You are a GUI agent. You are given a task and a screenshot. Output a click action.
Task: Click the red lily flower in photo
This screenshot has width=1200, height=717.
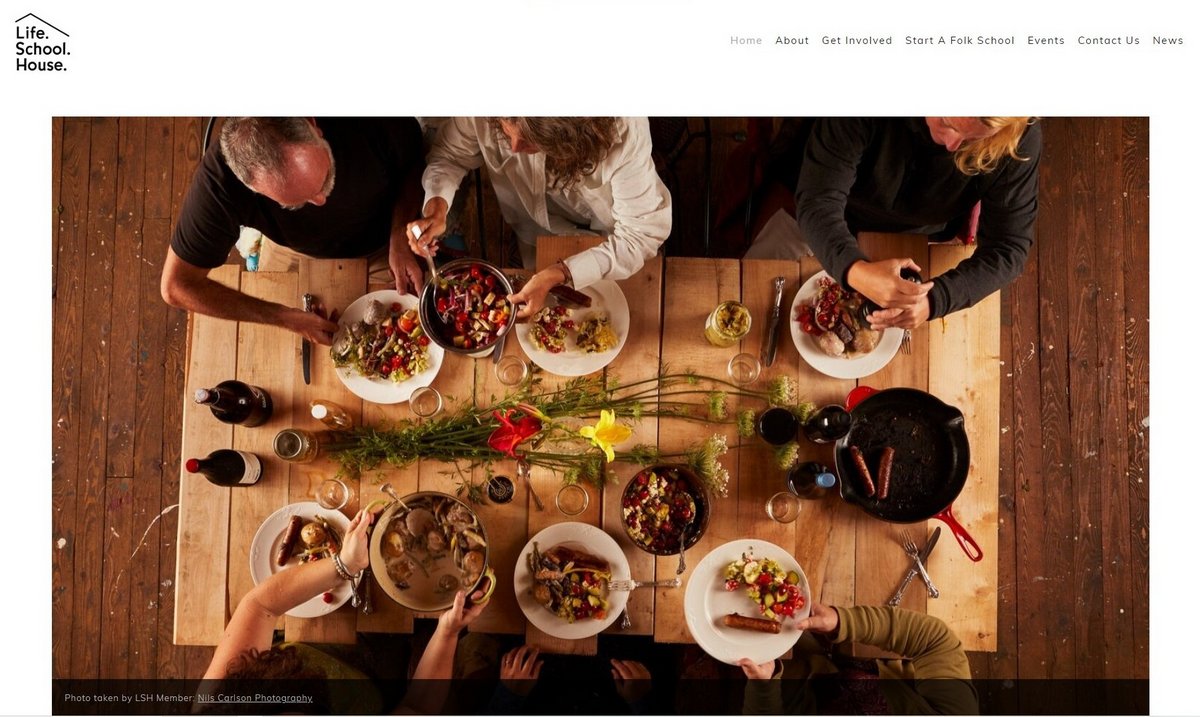tap(513, 431)
